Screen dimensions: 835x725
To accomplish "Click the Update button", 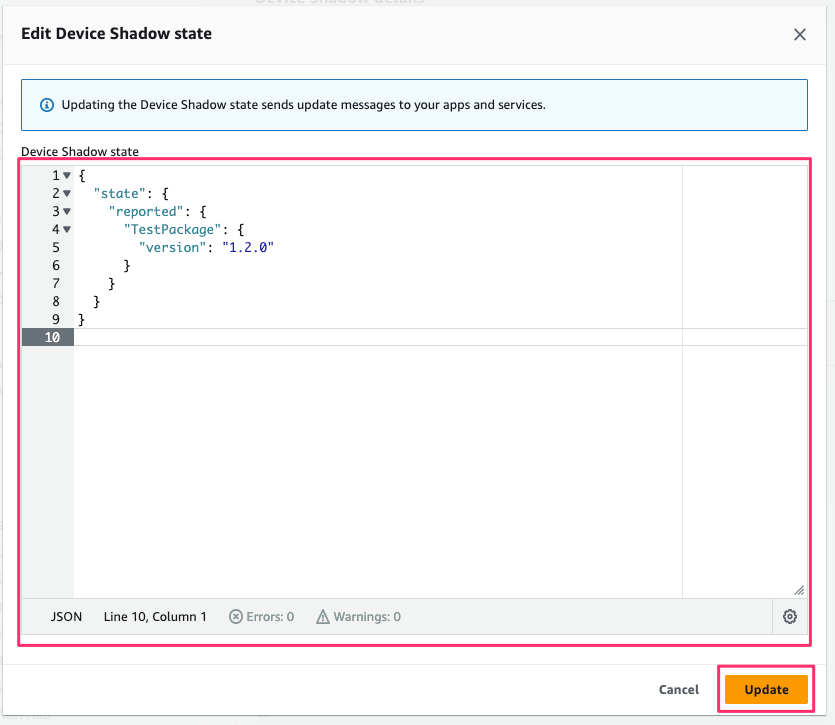I will point(766,689).
